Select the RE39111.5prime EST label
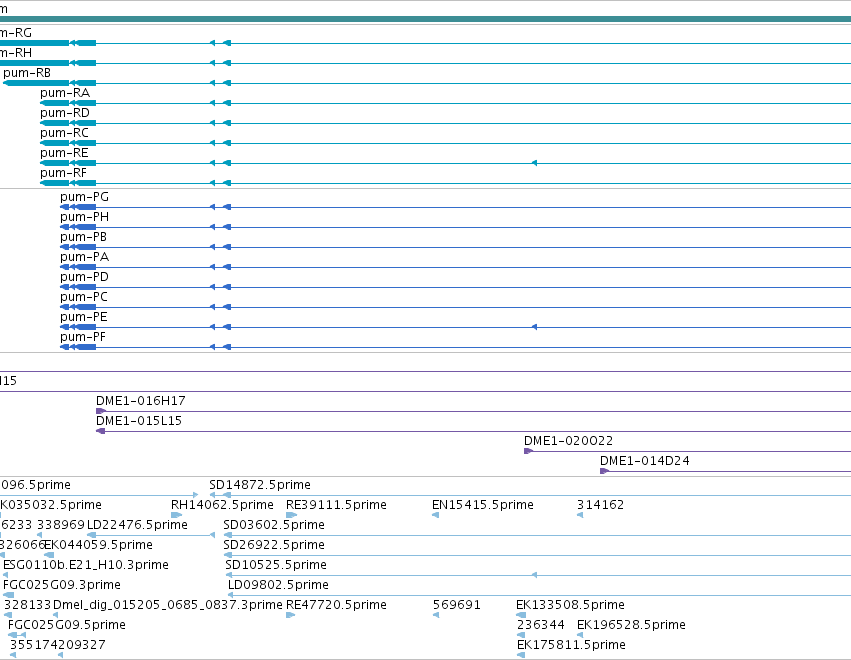The image size is (851, 660). 336,505
